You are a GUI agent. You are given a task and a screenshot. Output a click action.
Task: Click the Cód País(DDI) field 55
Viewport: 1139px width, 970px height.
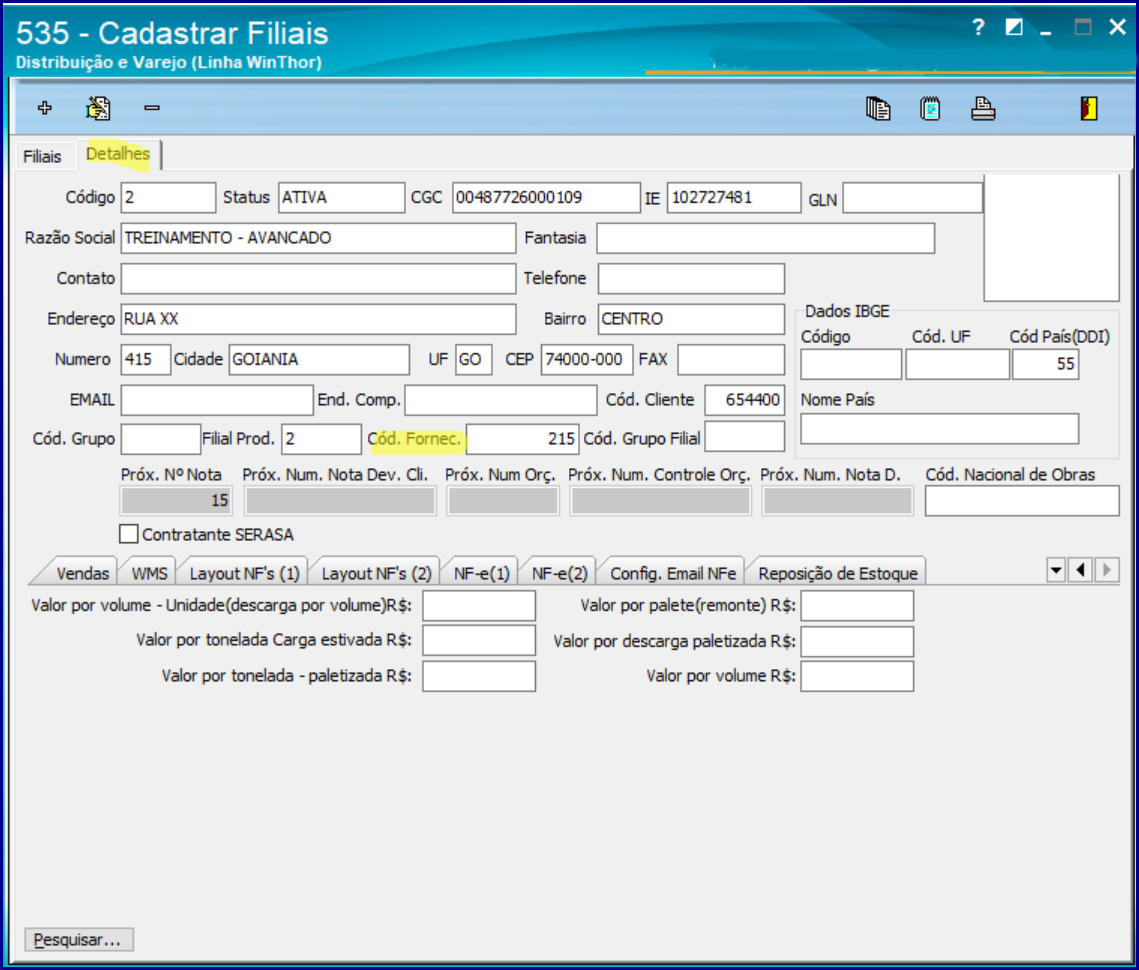1045,364
